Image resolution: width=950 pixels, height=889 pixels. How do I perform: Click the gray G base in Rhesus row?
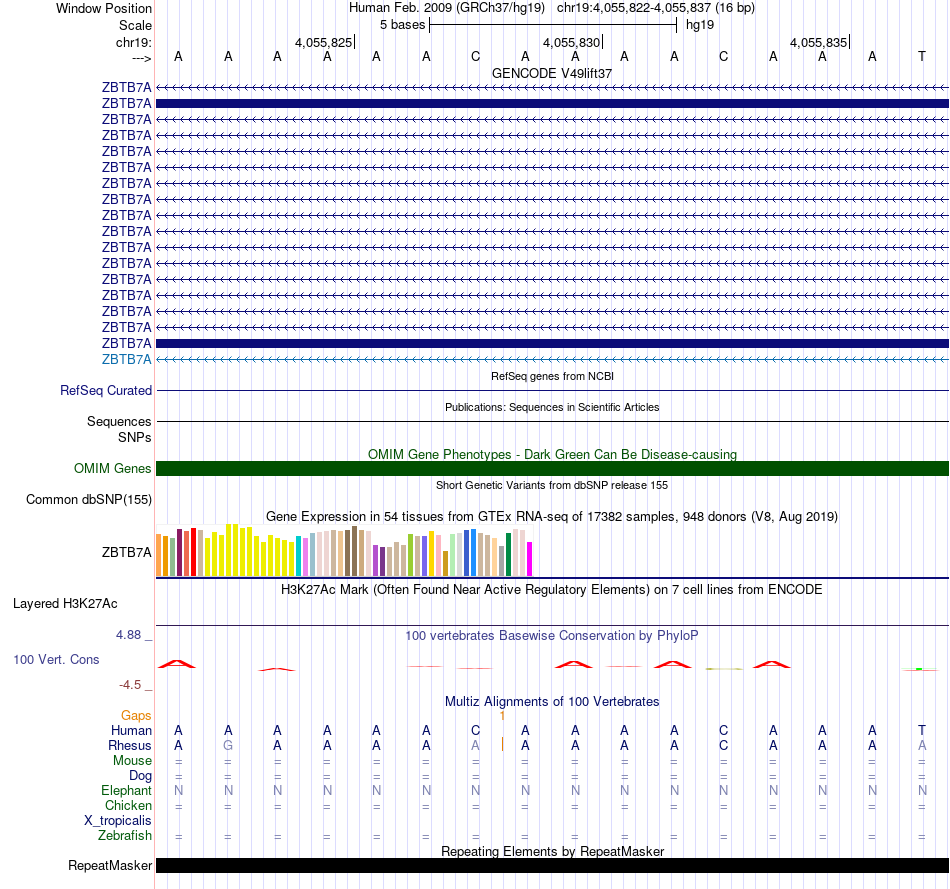228,745
